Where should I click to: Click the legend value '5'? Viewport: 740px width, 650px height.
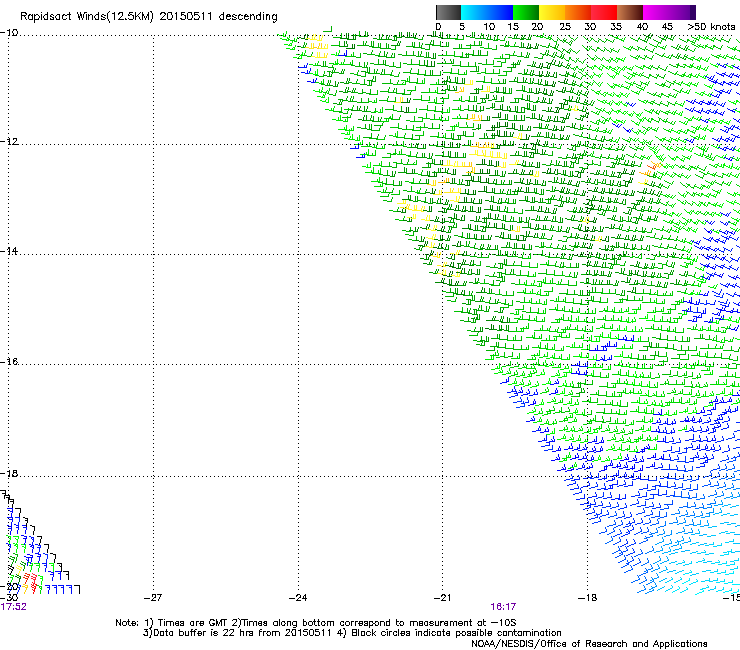click(x=462, y=27)
